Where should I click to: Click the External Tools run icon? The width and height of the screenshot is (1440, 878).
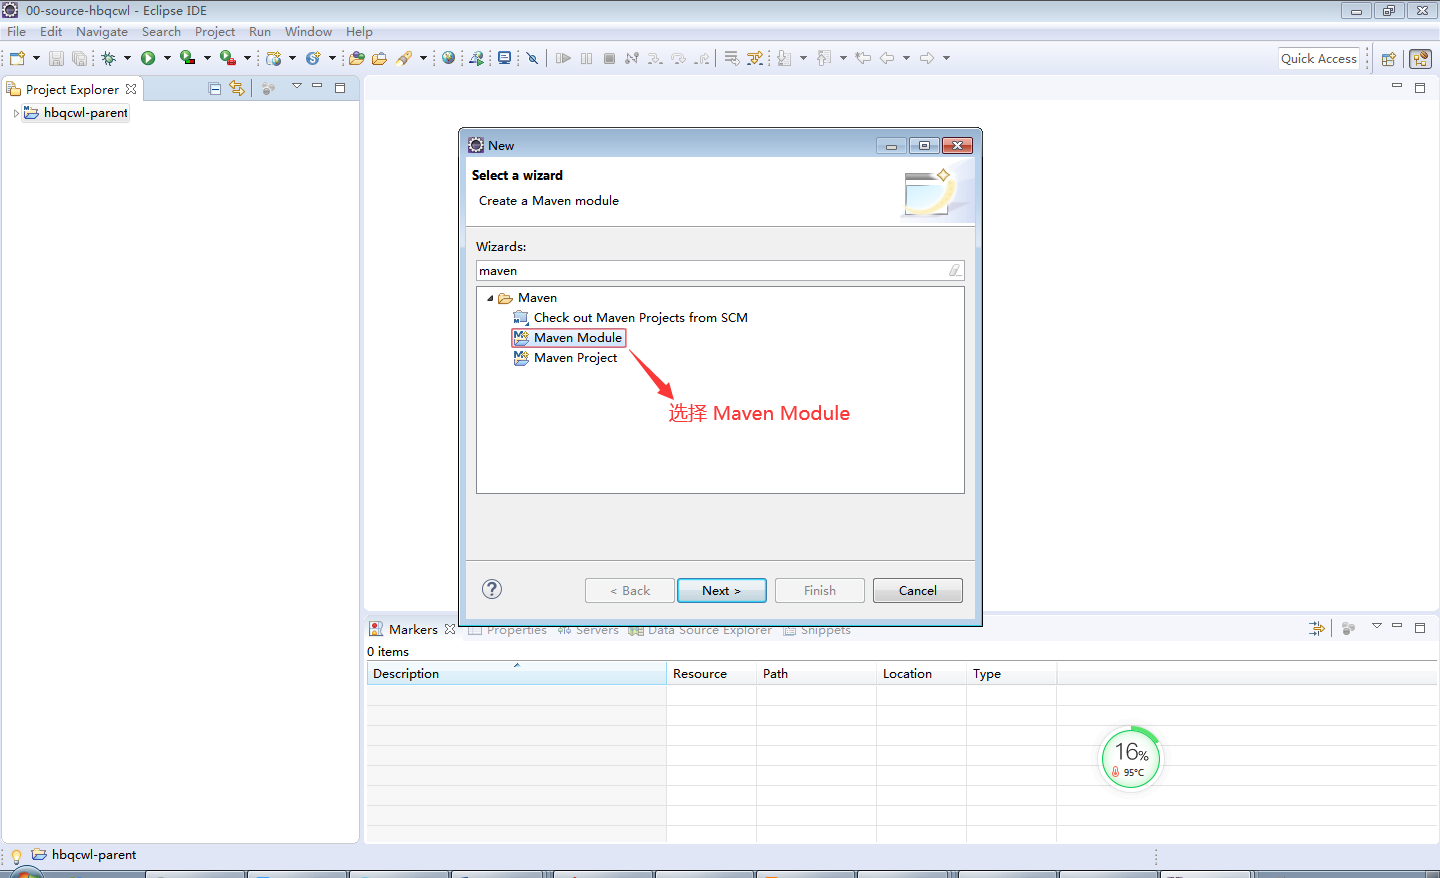(x=228, y=58)
